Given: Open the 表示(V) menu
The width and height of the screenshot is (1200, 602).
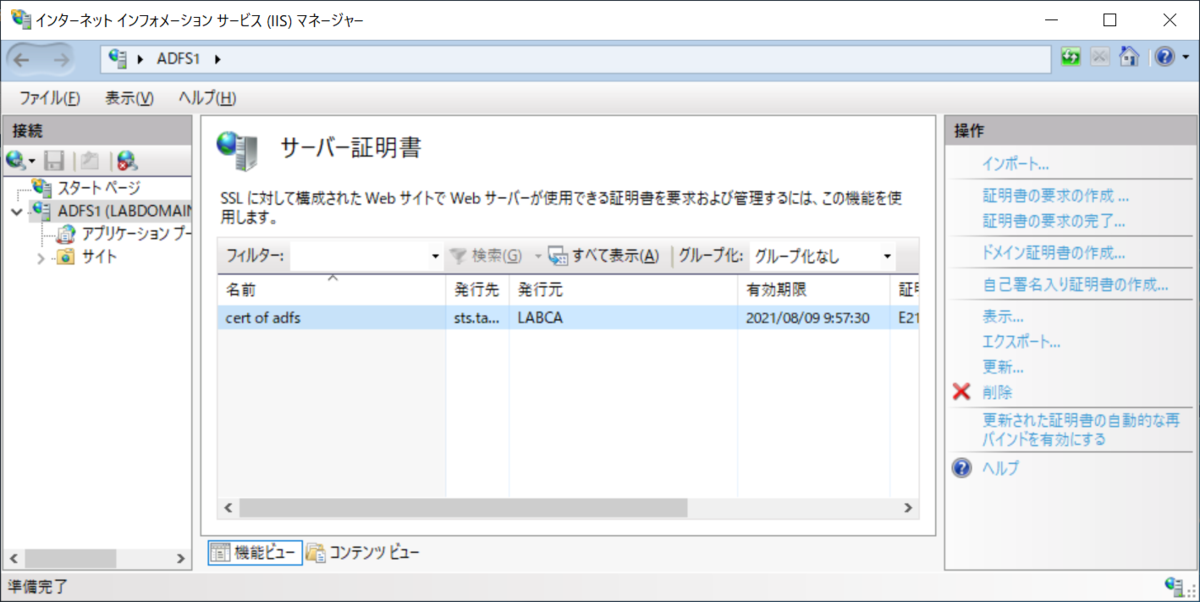Looking at the screenshot, I should (x=129, y=98).
